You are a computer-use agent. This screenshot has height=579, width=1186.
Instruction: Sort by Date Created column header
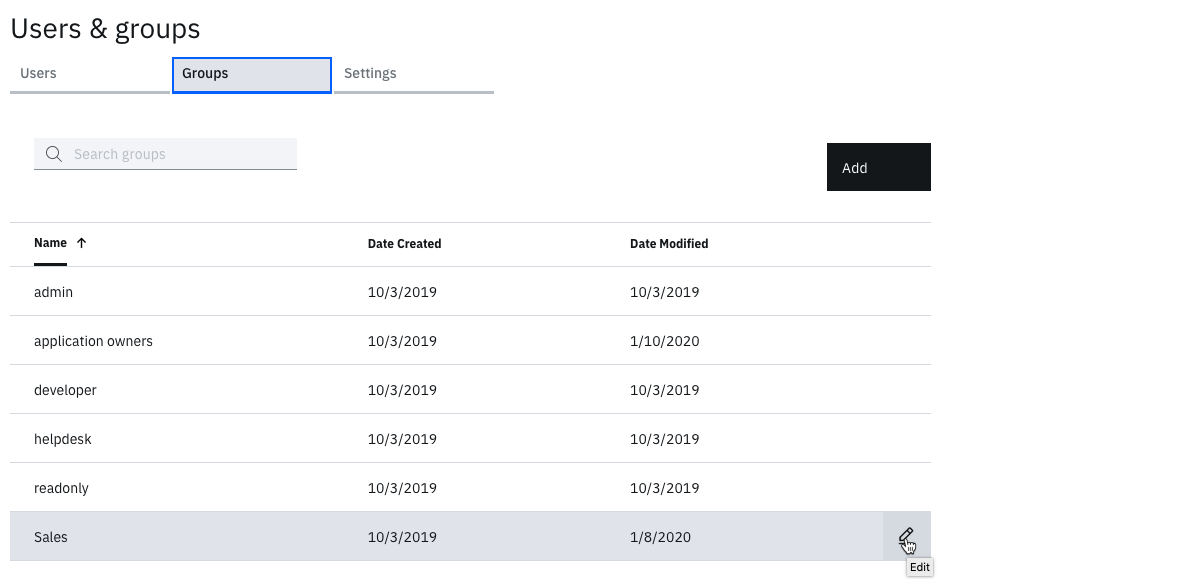click(x=405, y=244)
